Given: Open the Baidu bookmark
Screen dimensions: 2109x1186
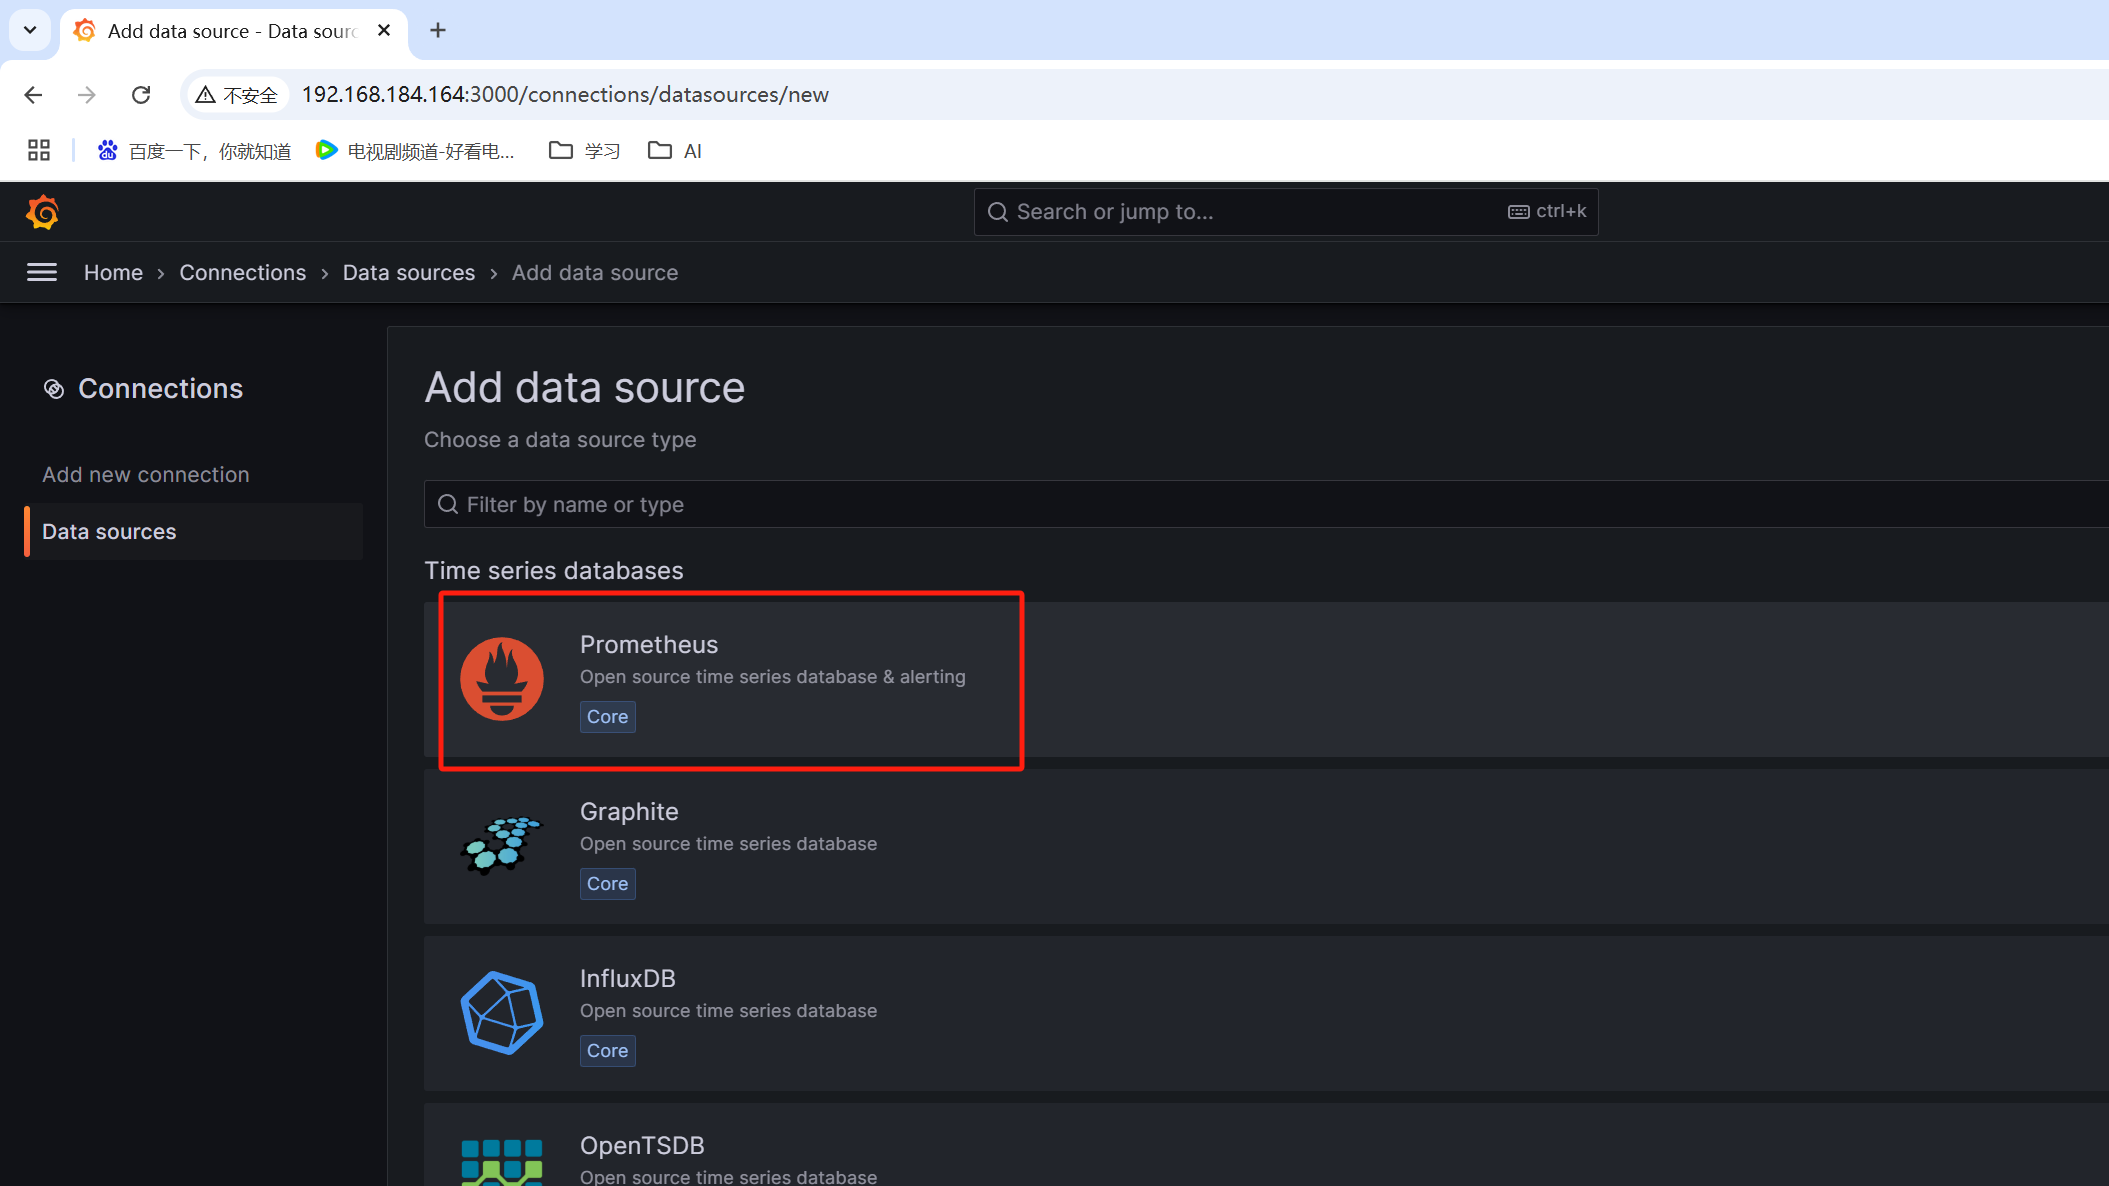Looking at the screenshot, I should (195, 151).
